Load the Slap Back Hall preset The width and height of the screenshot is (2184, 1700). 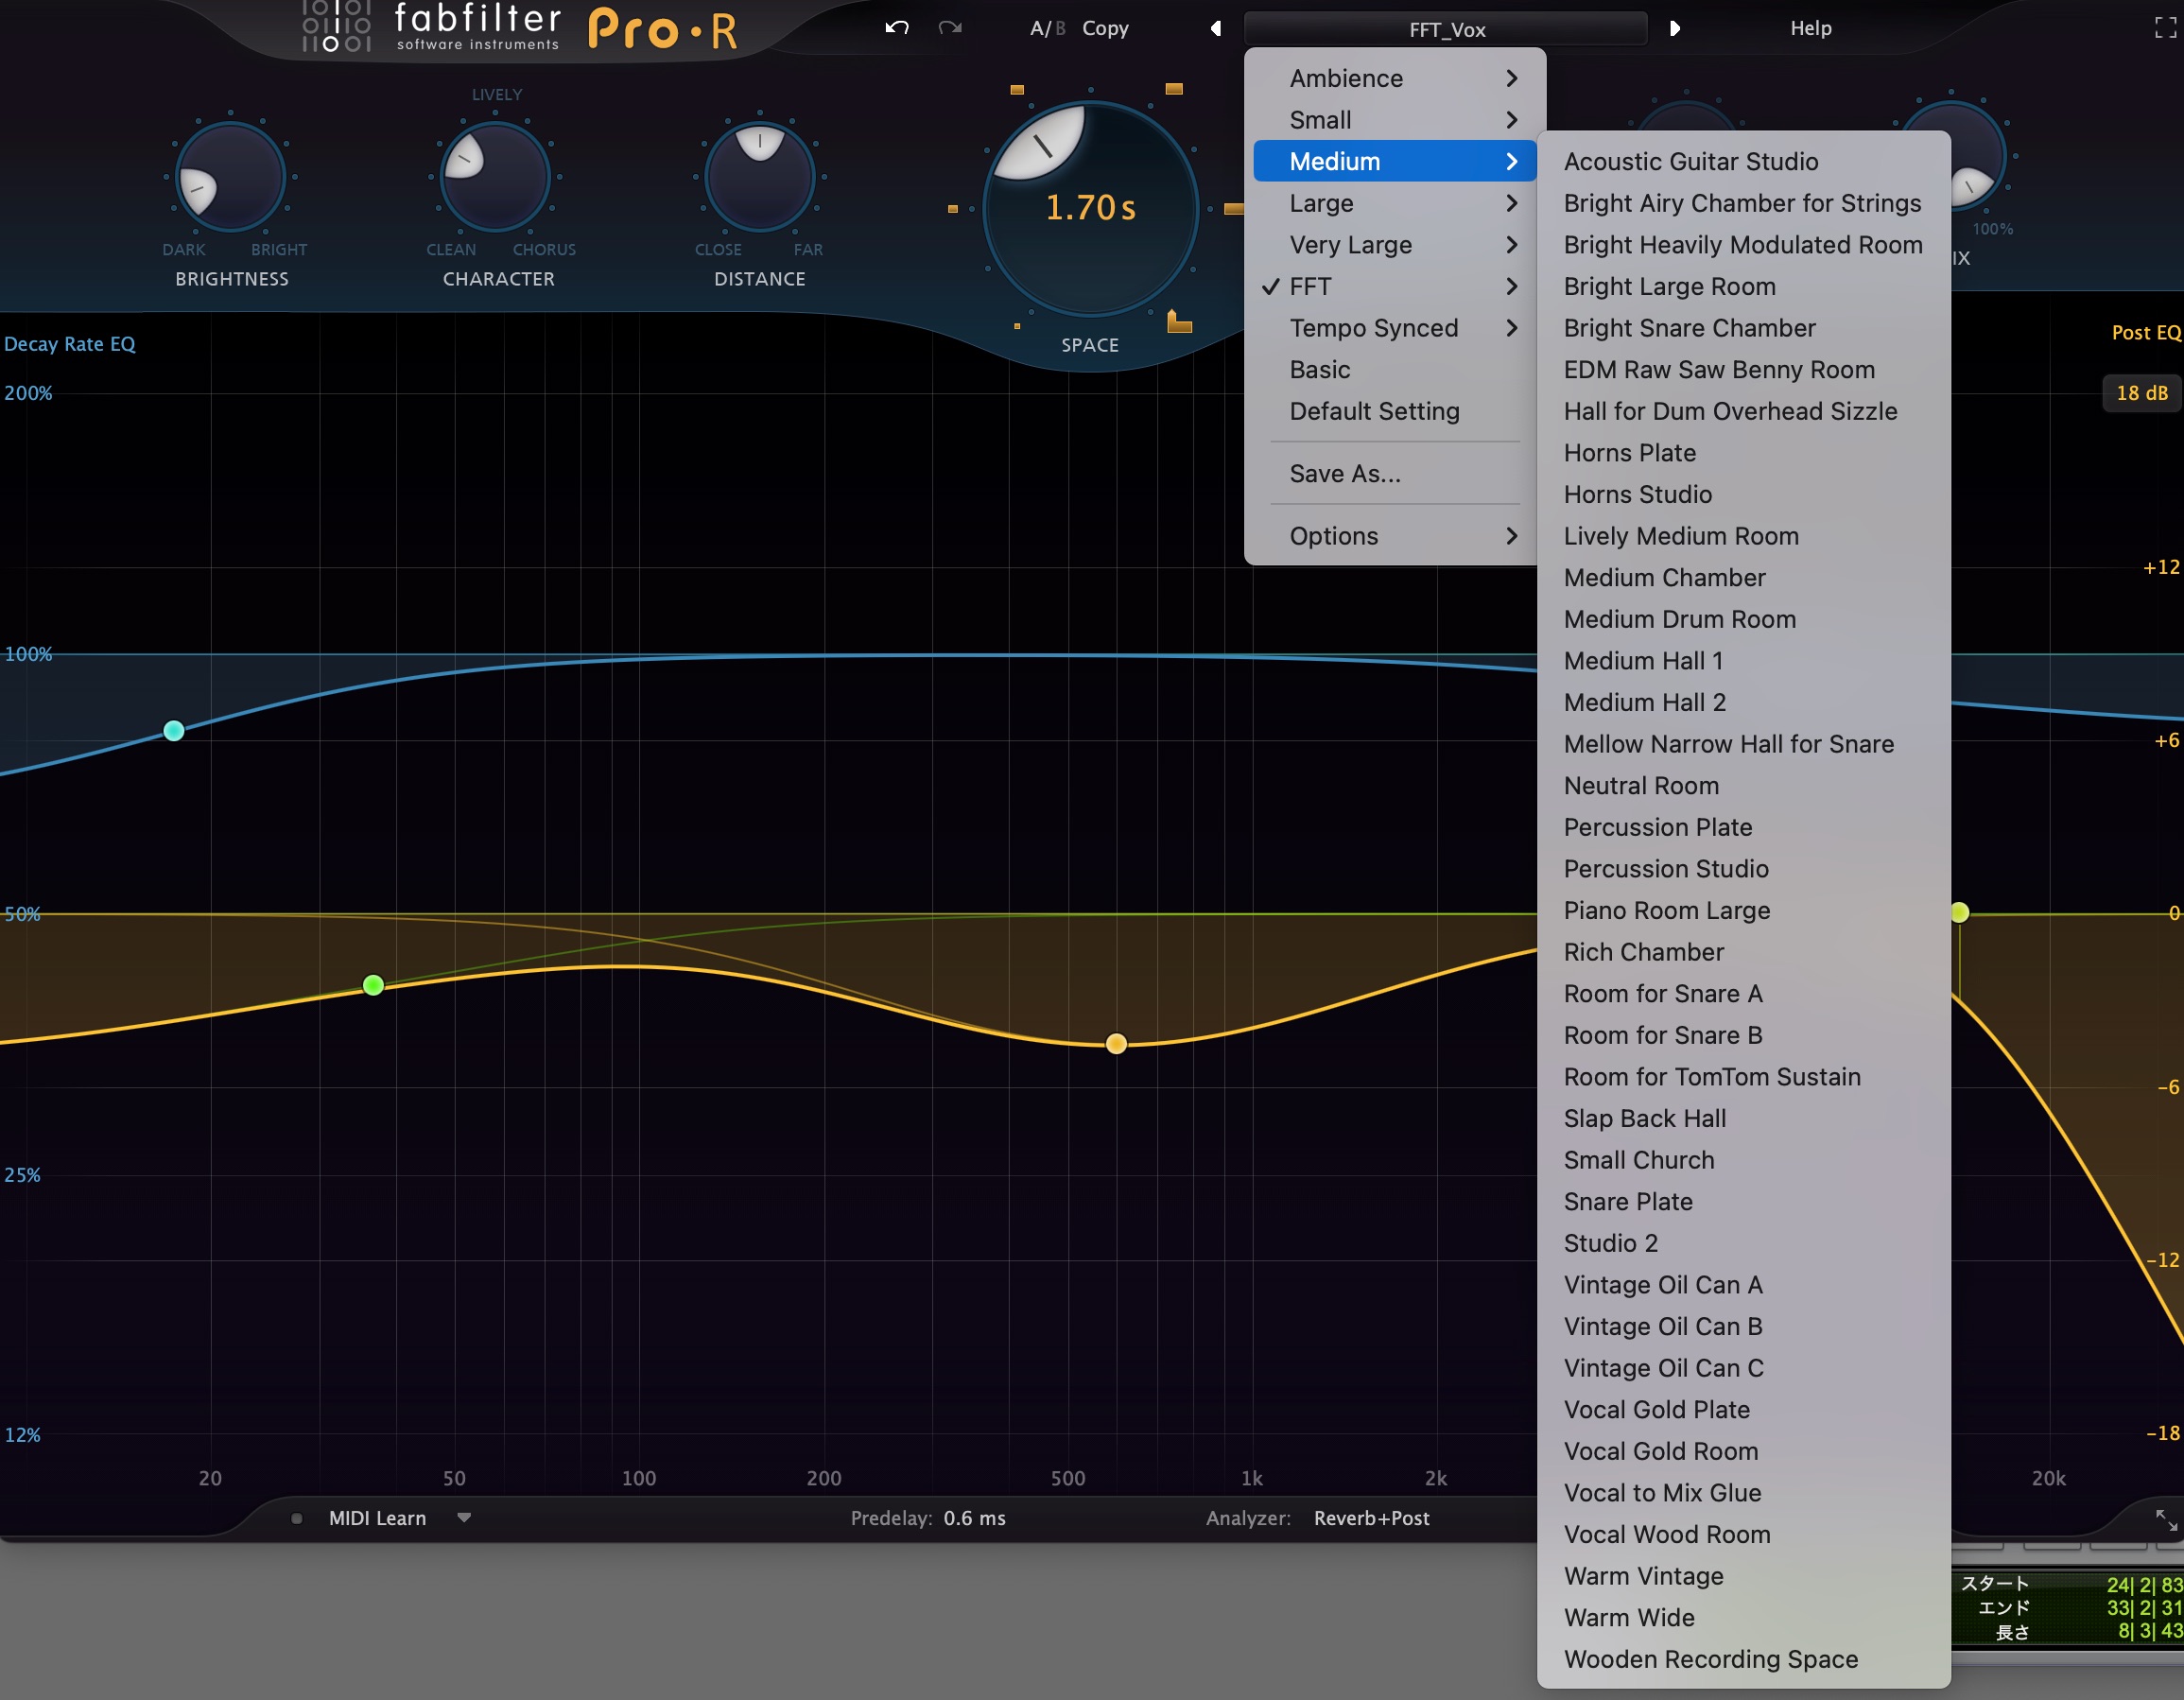click(x=1743, y=1118)
